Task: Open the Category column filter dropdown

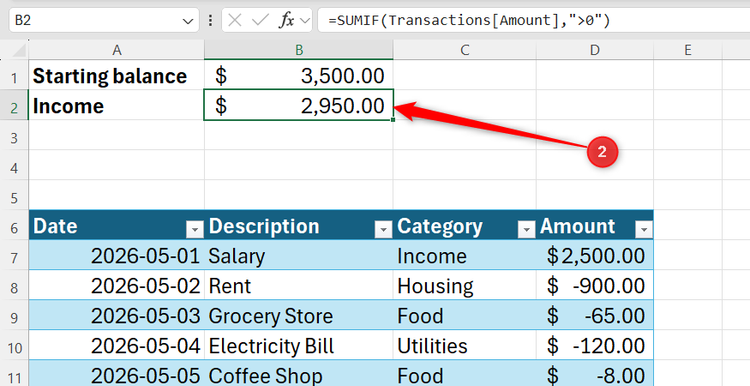Action: point(526,230)
